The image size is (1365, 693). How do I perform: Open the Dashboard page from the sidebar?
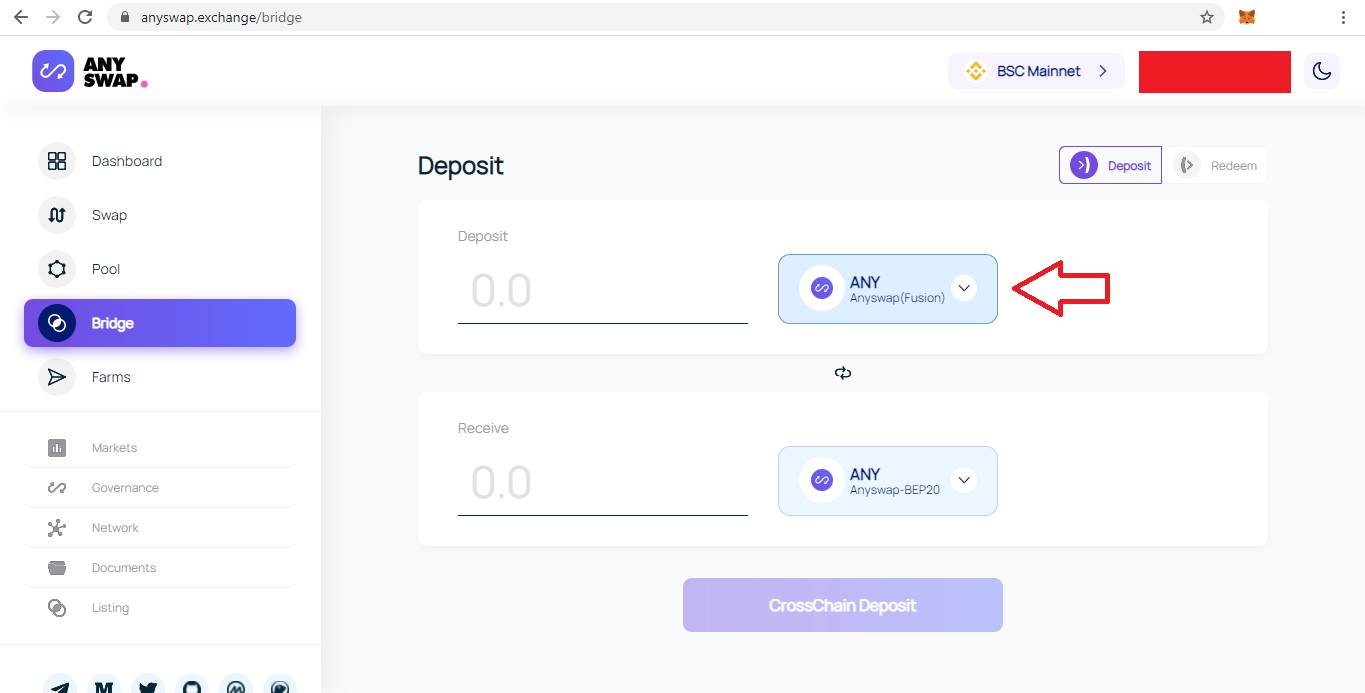[x=126, y=161]
